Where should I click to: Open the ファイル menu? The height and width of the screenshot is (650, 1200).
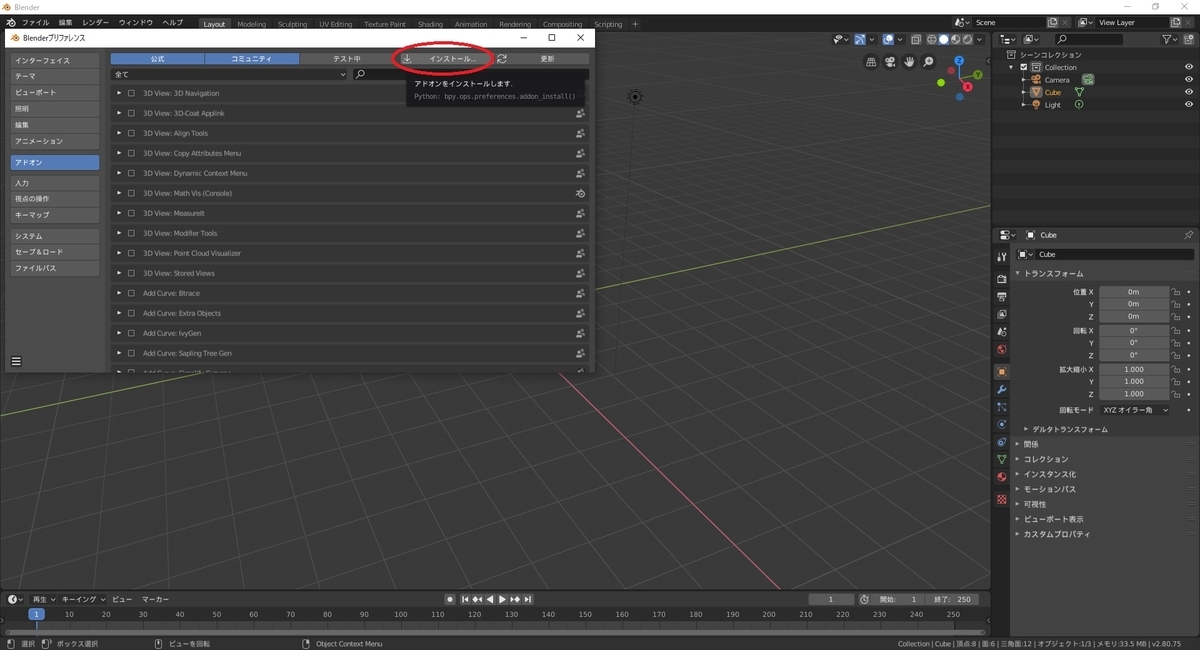point(35,22)
